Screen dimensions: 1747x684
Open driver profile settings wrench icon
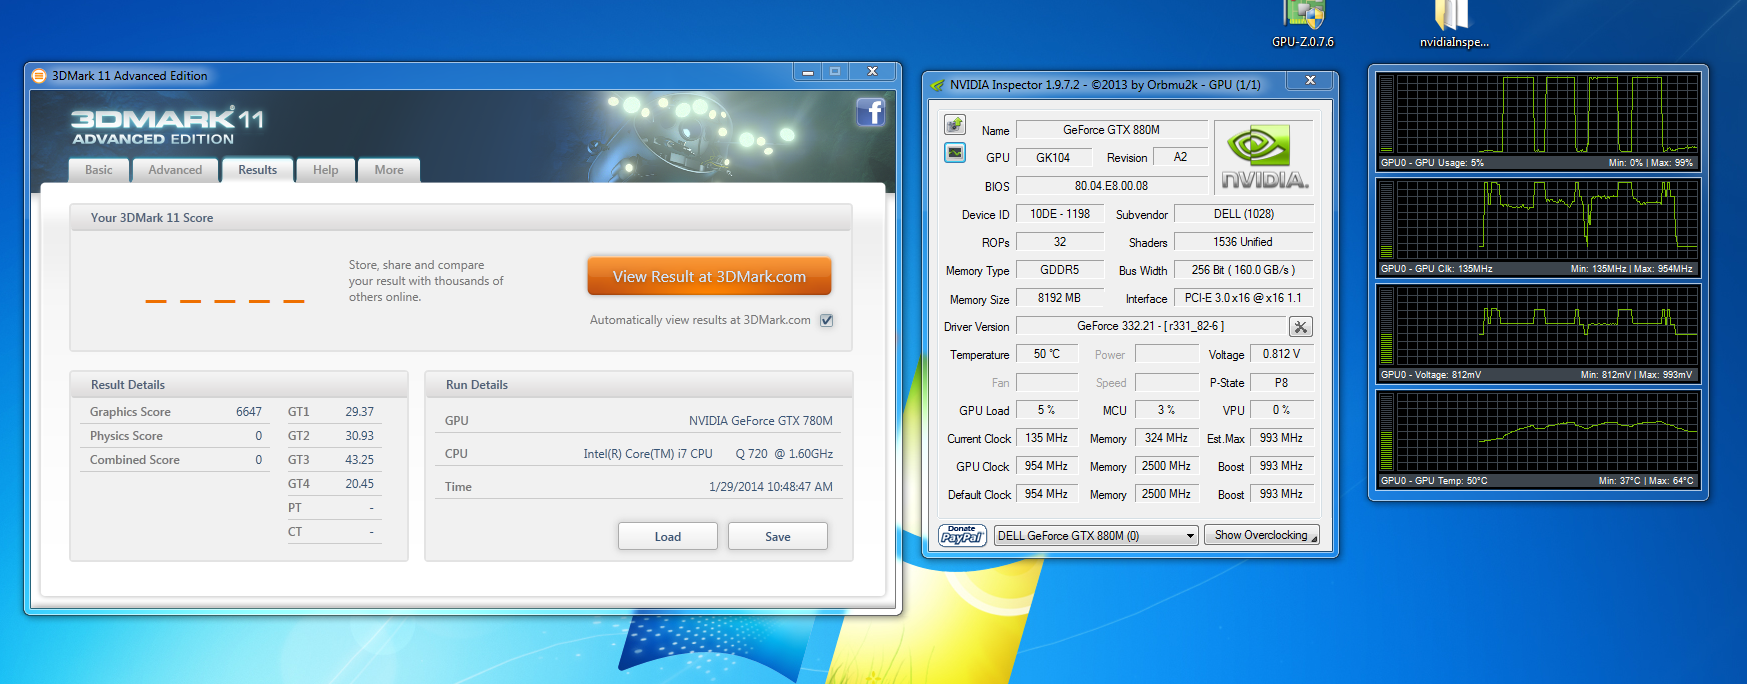(x=1300, y=327)
